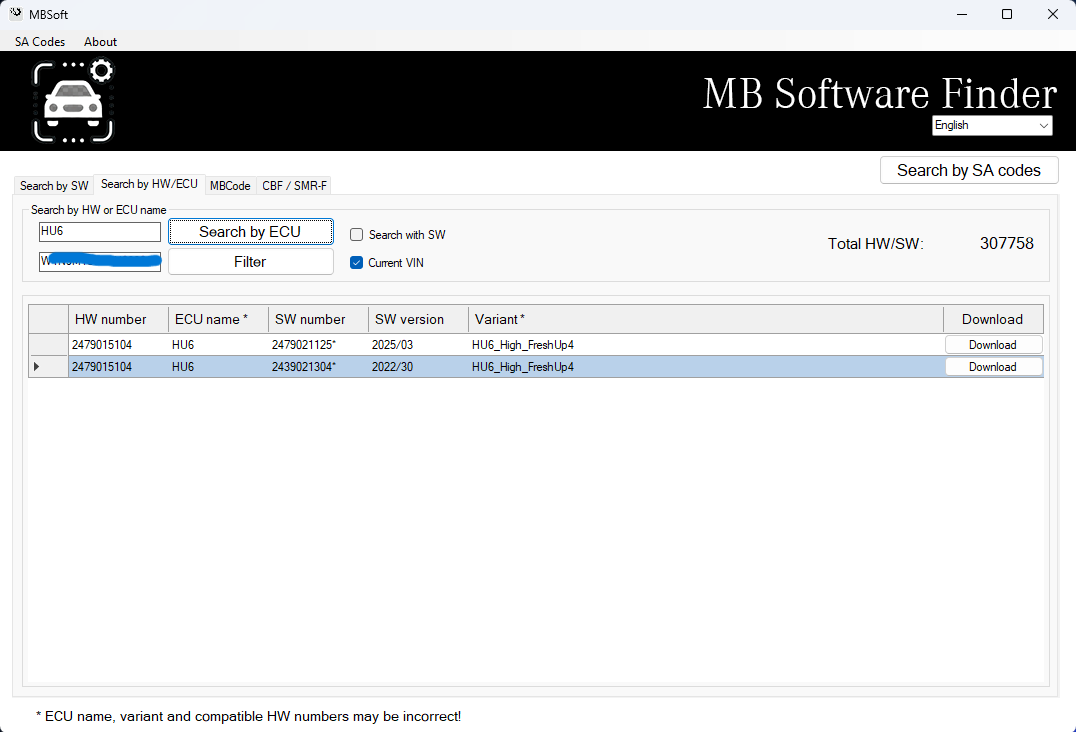This screenshot has height=732, width=1076.
Task: Enable the Search with SW checkbox
Action: [x=357, y=235]
